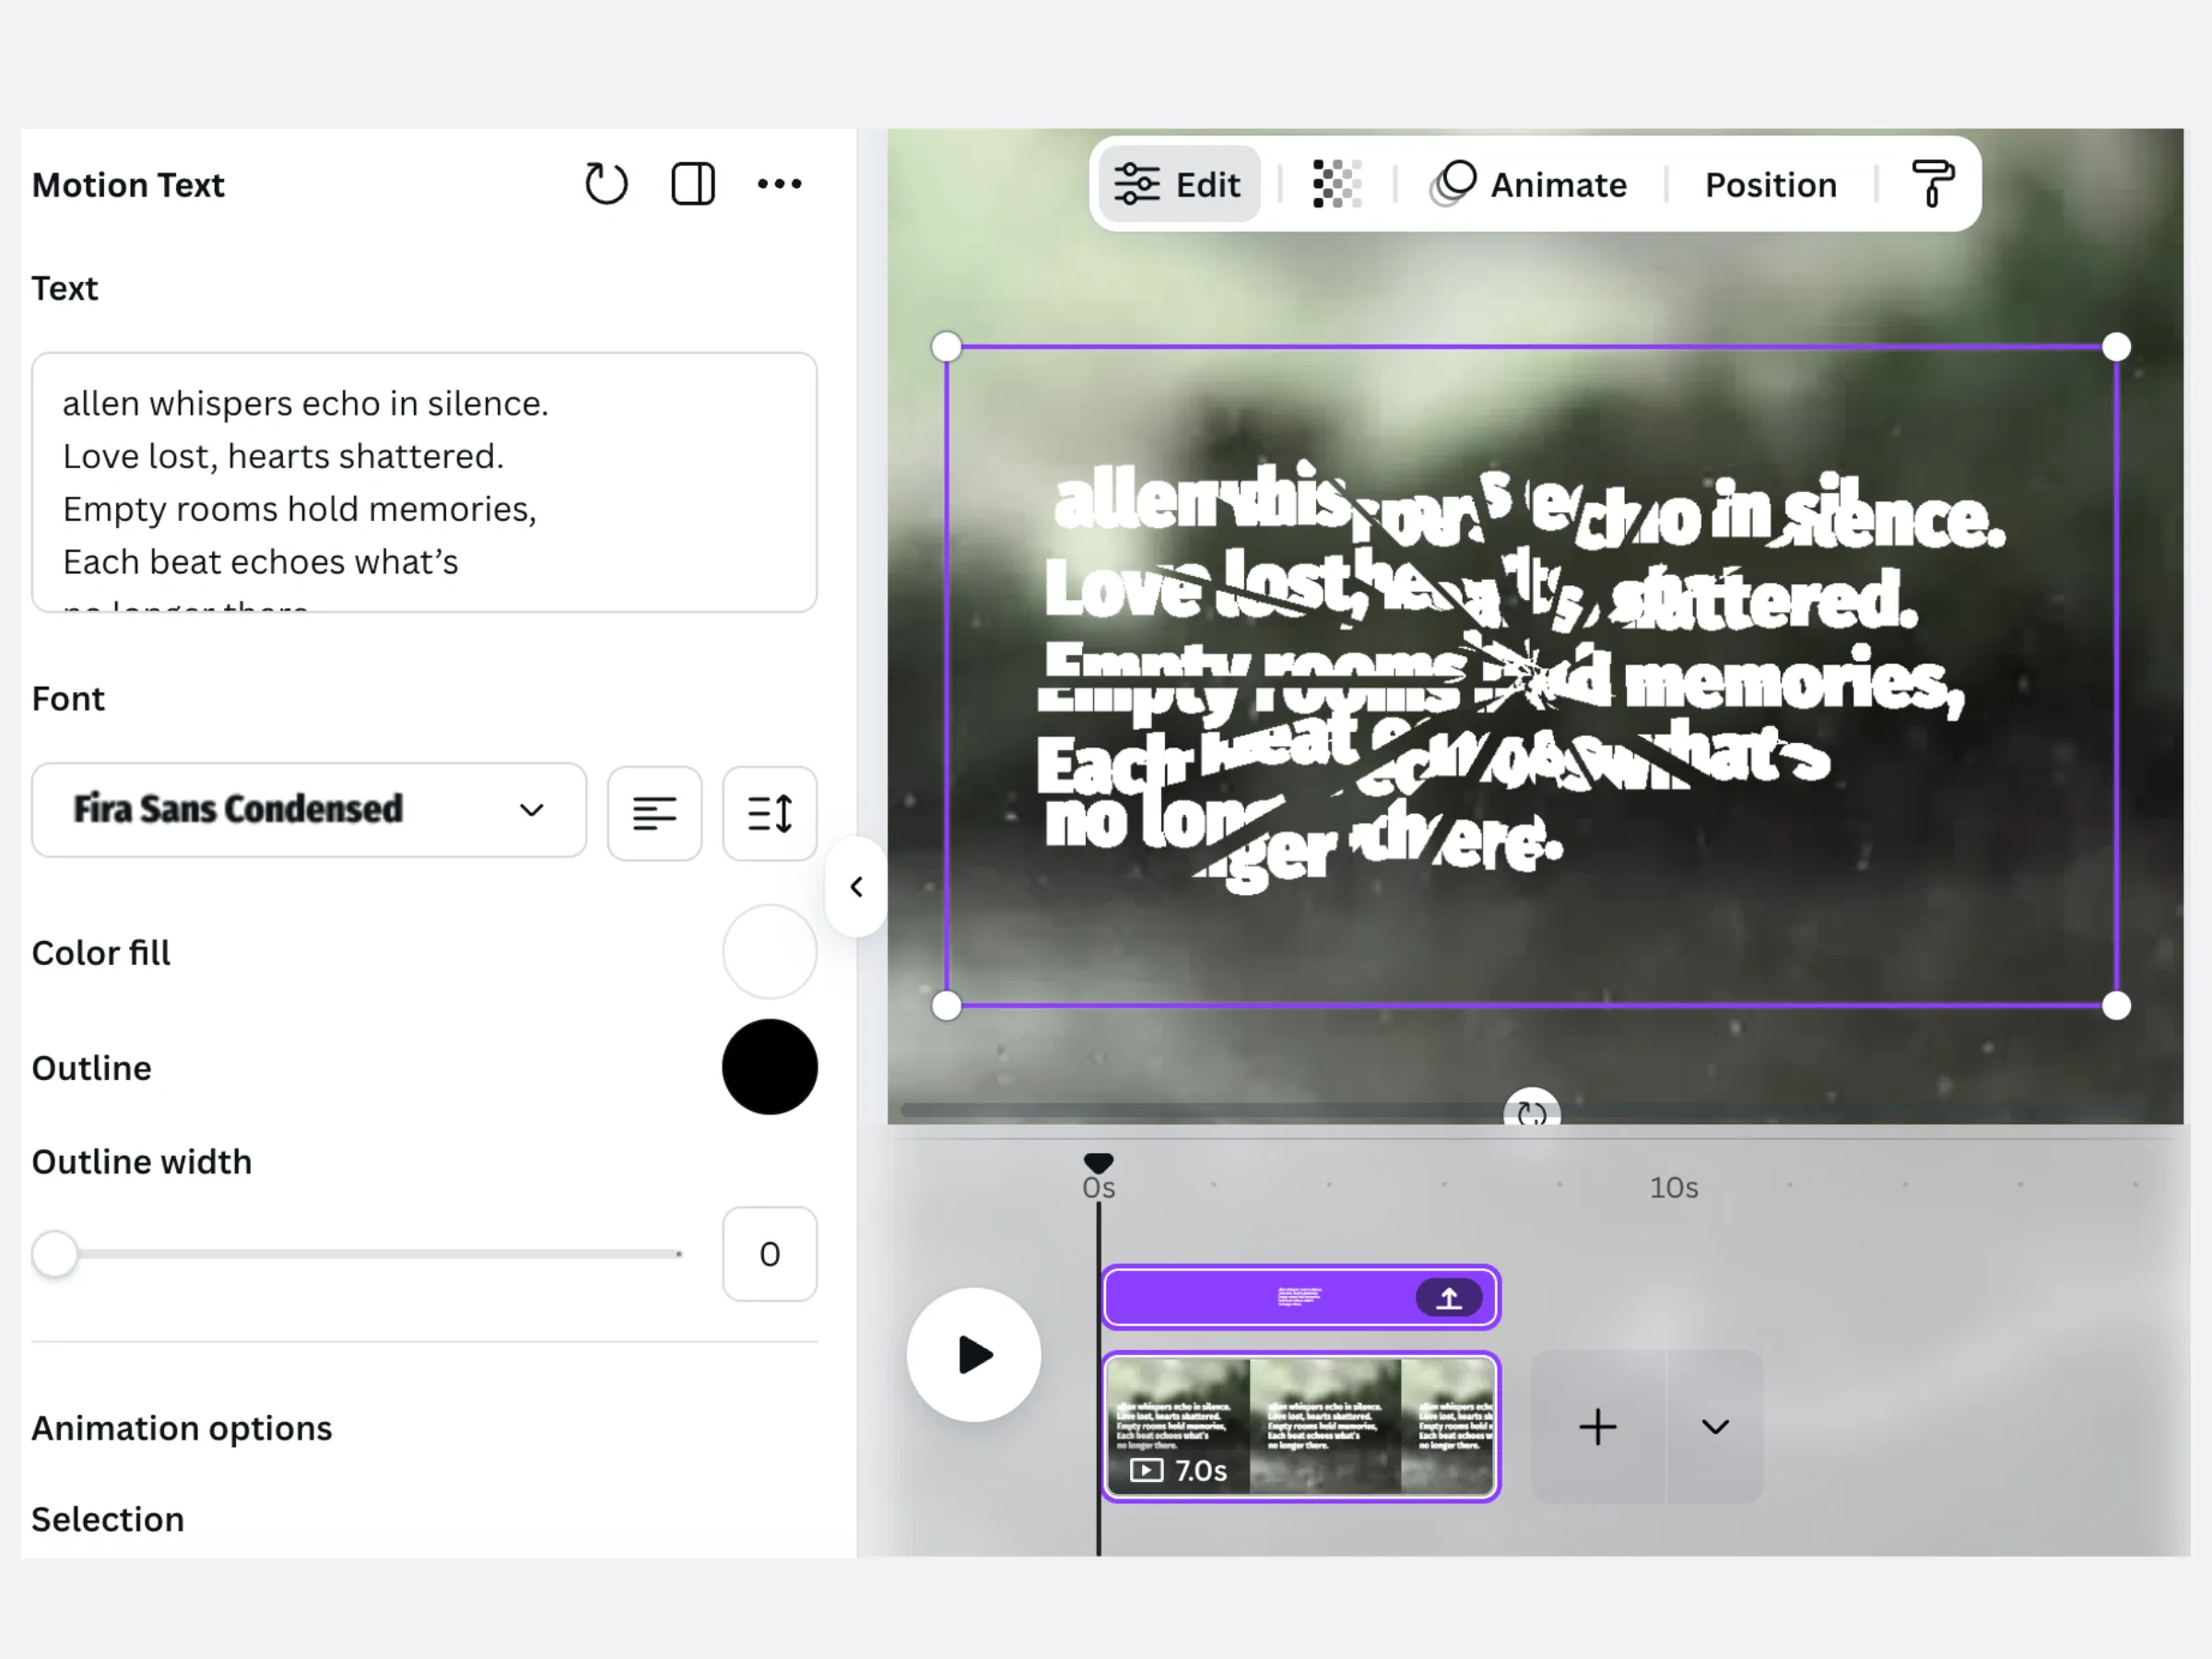
Task: Click the Animation options heading
Action: pos(182,1428)
